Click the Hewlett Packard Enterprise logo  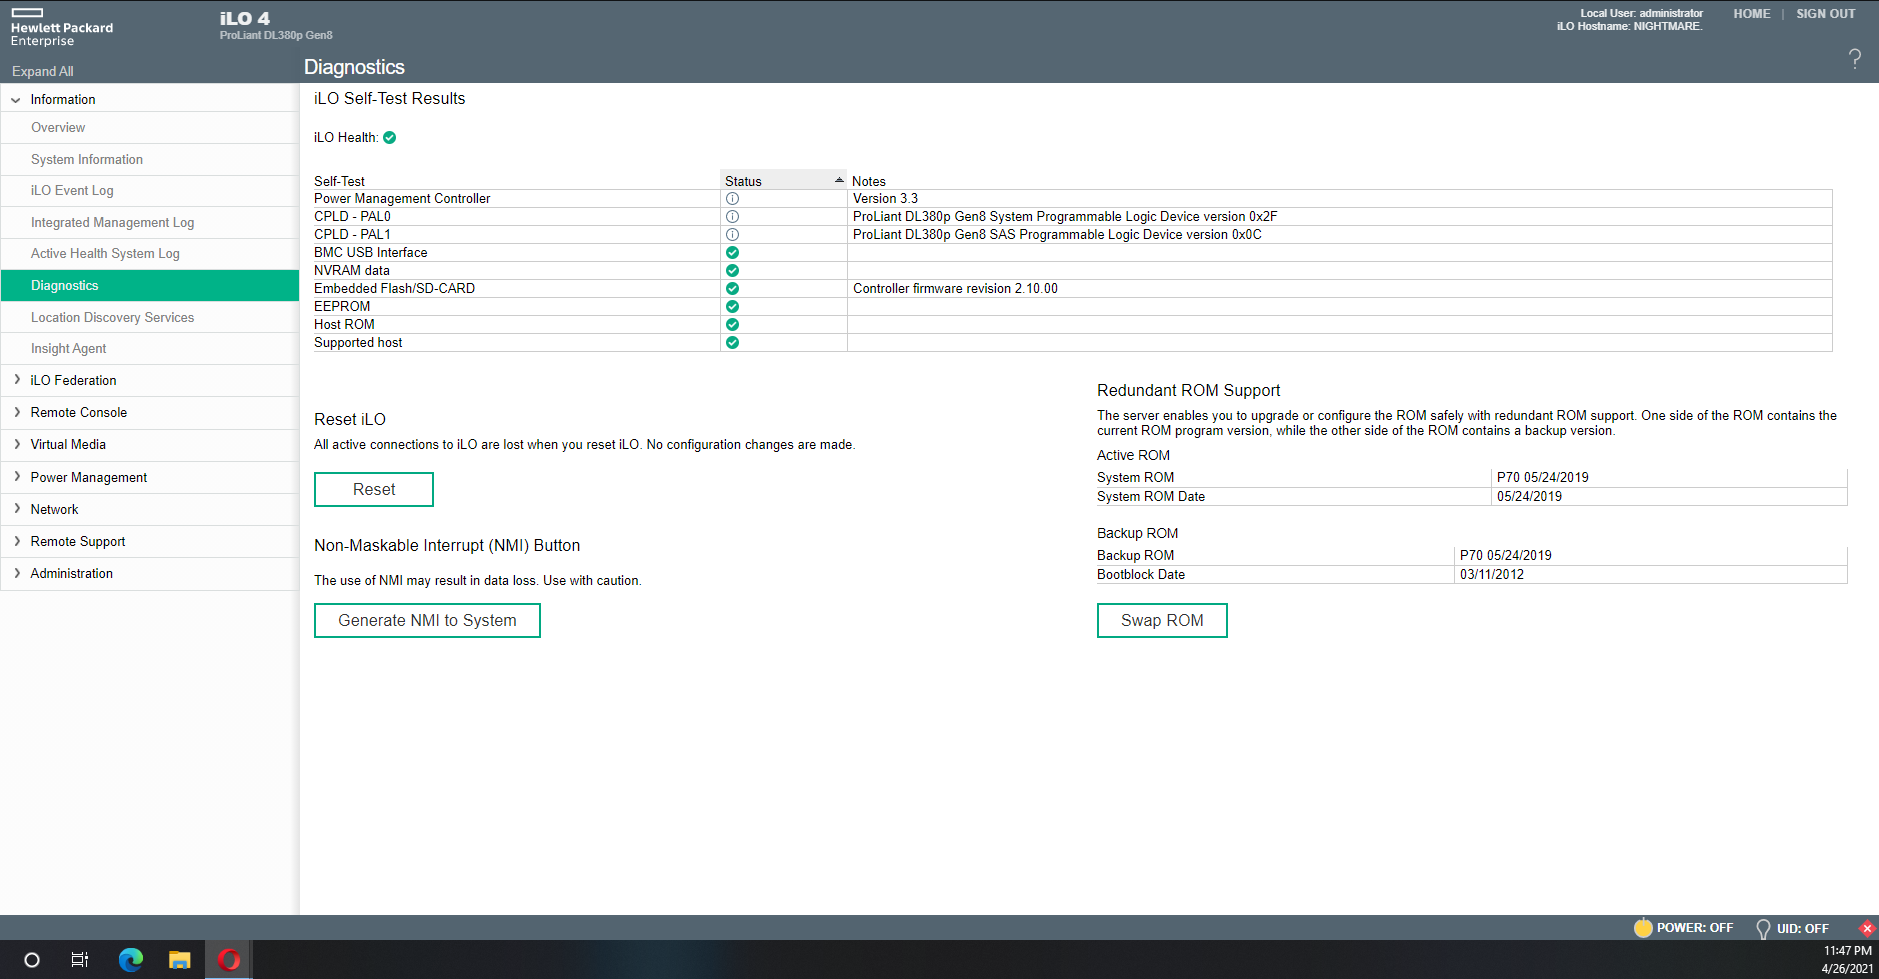(62, 28)
